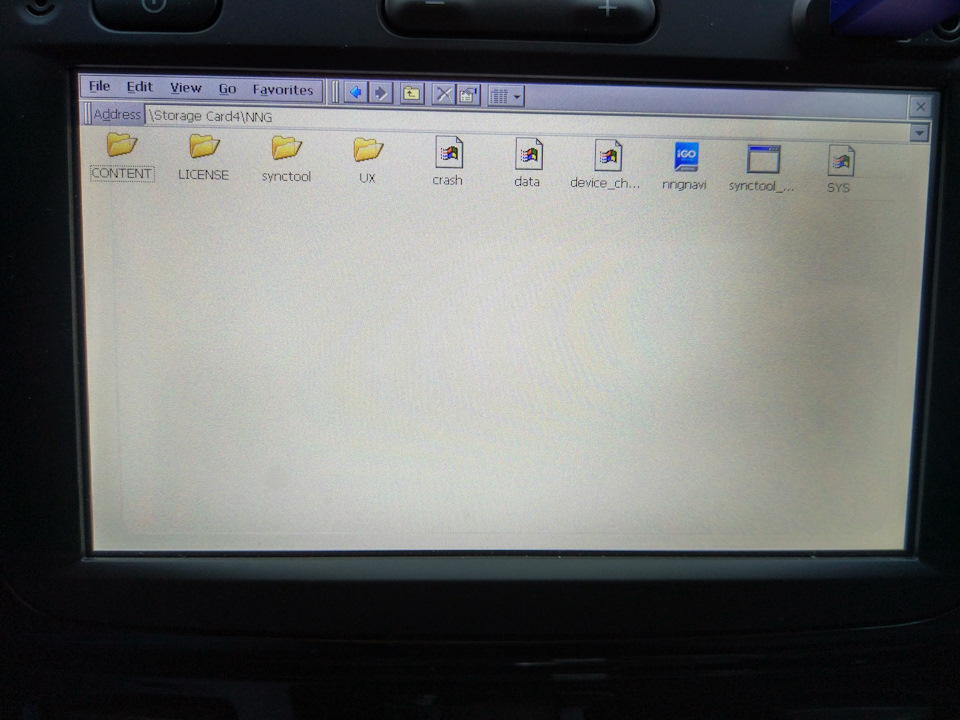Screen dimensions: 960x720
Task: Select the synctool_... executable icon
Action: click(x=763, y=160)
